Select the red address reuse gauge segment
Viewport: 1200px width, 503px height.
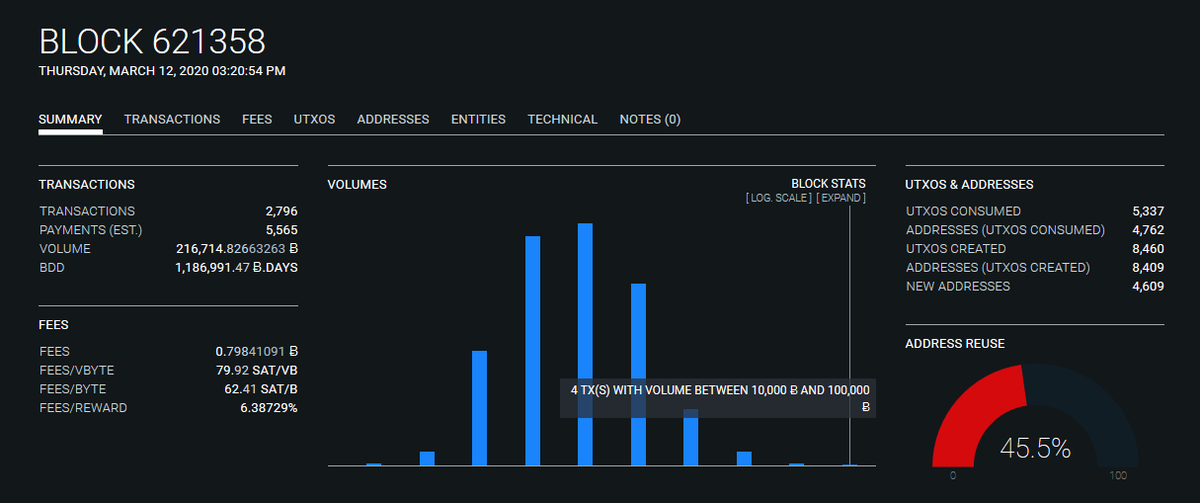click(975, 415)
